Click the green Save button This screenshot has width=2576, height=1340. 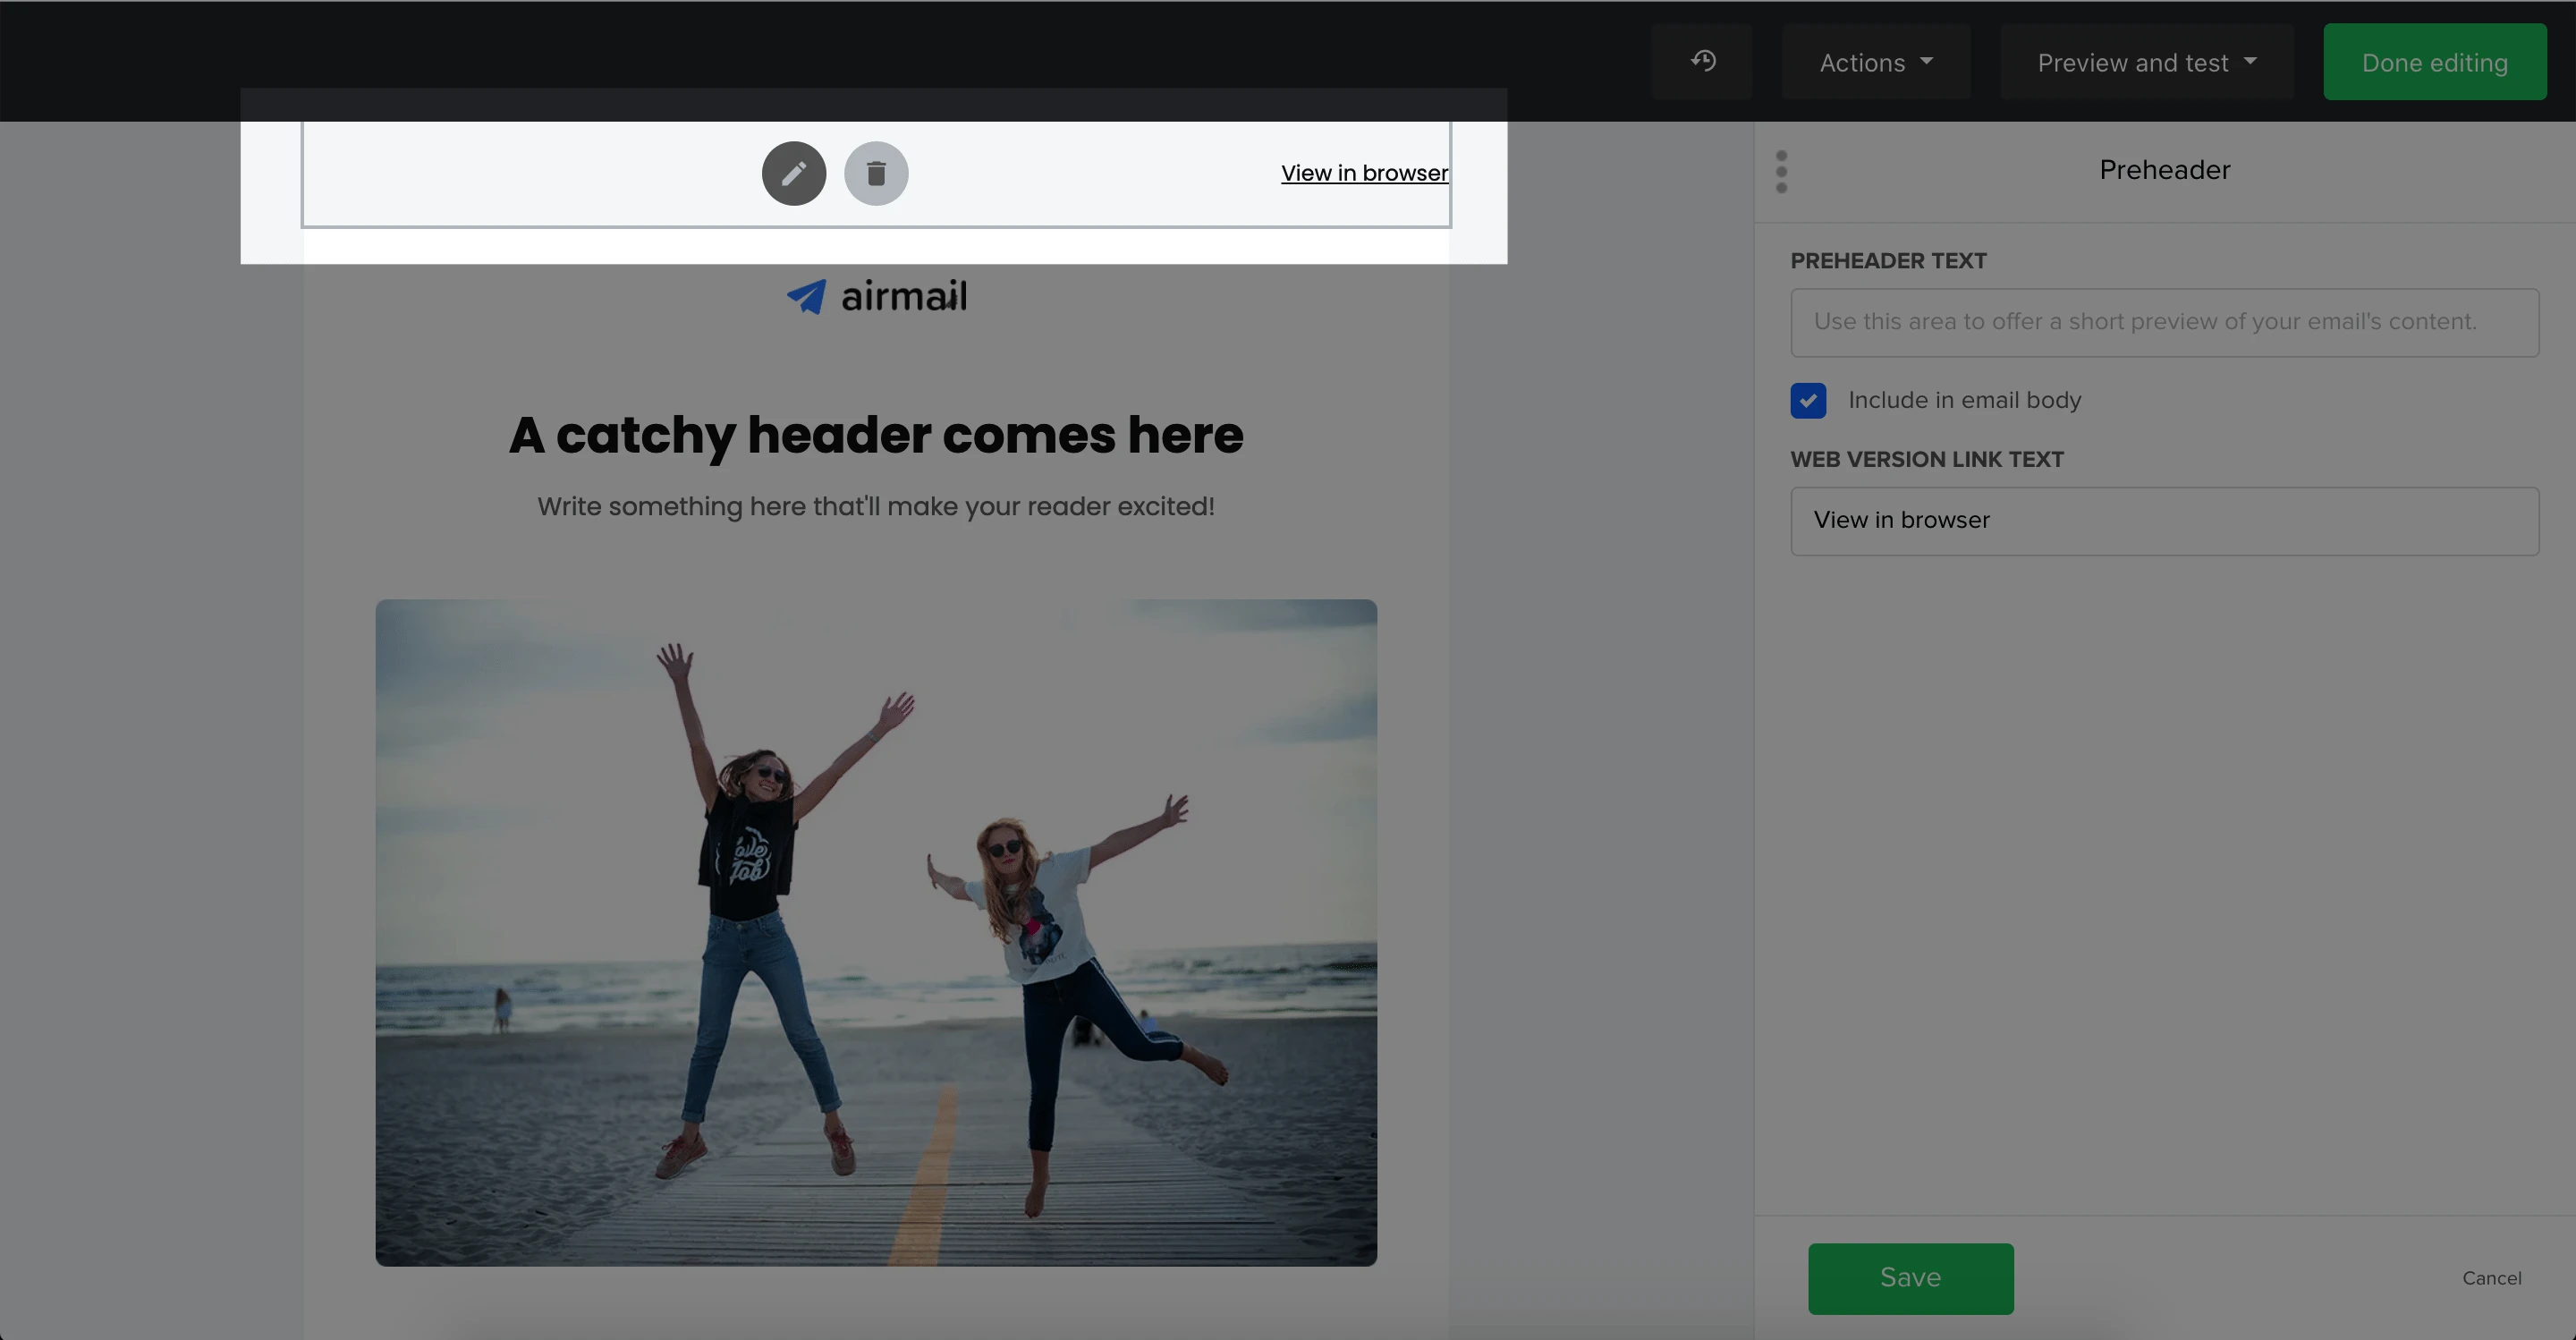click(1910, 1278)
